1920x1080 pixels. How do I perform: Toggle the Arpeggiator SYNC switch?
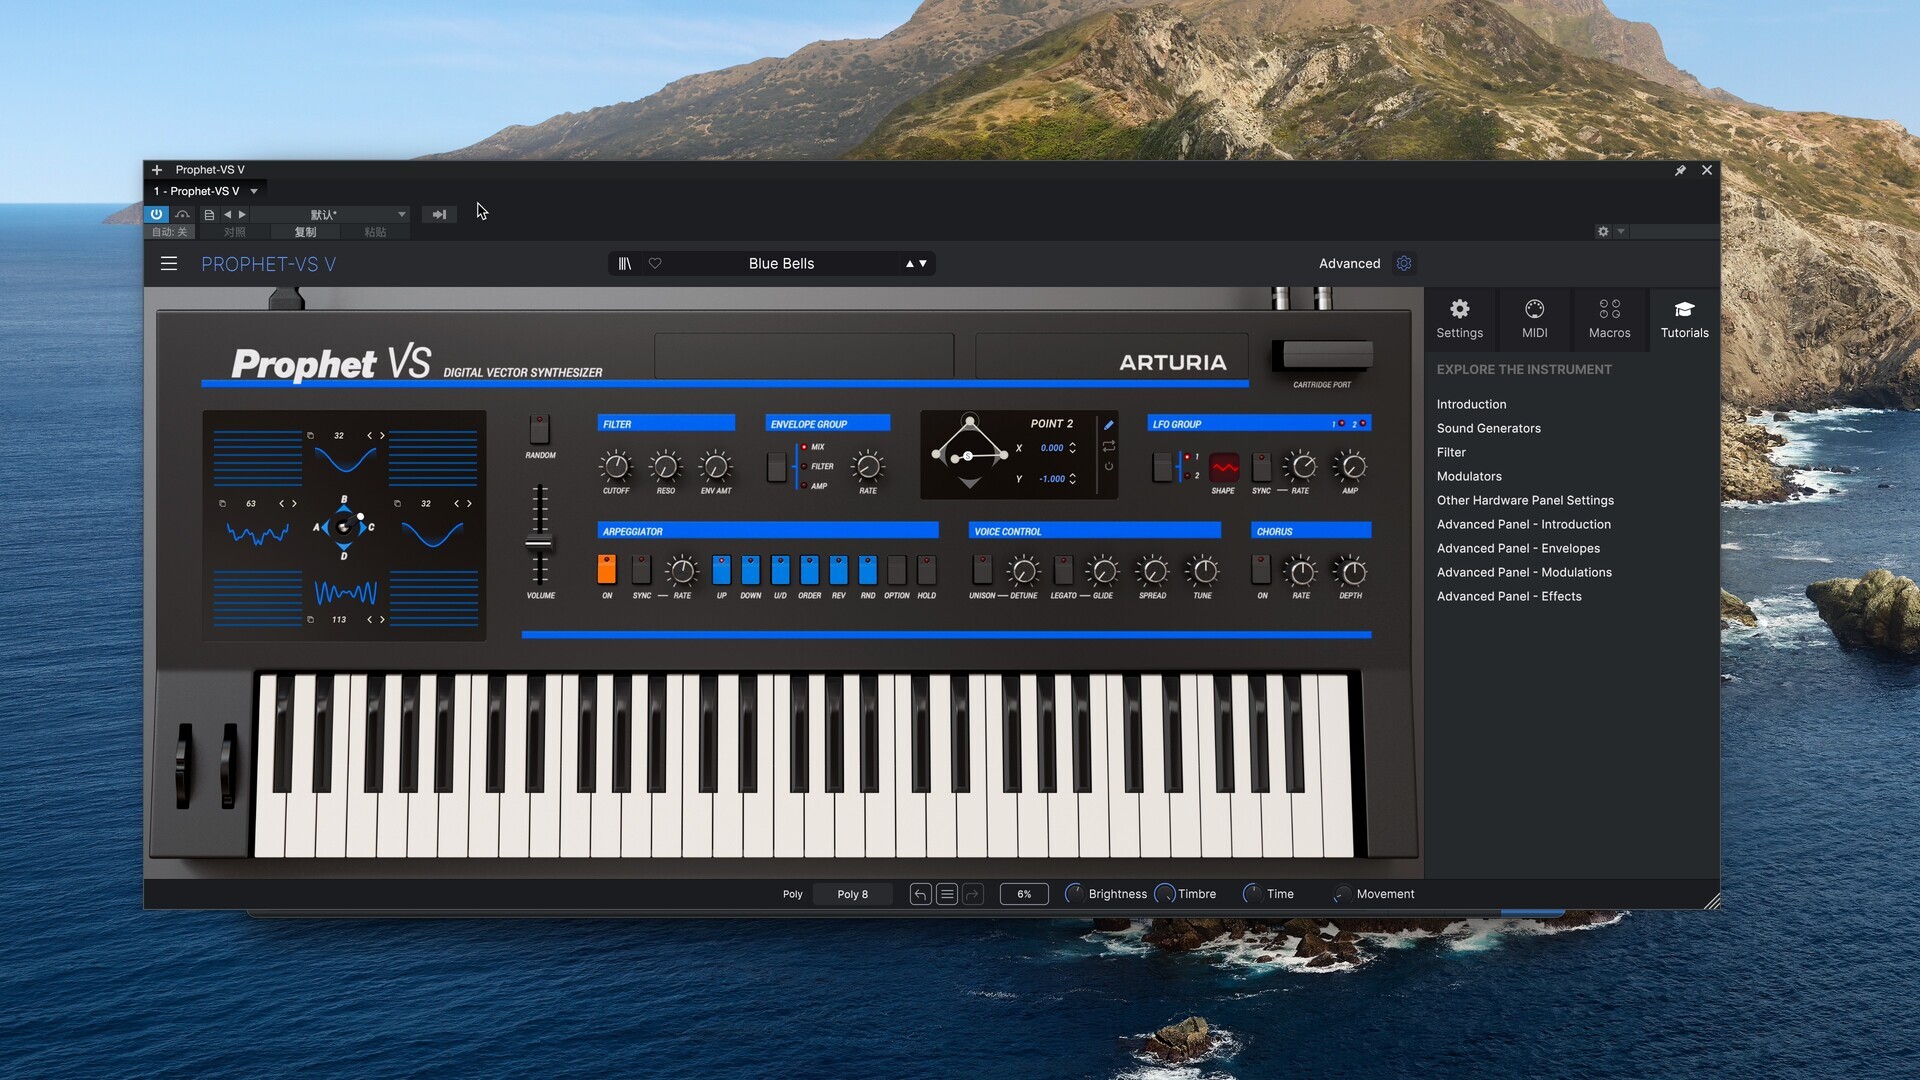[642, 569]
